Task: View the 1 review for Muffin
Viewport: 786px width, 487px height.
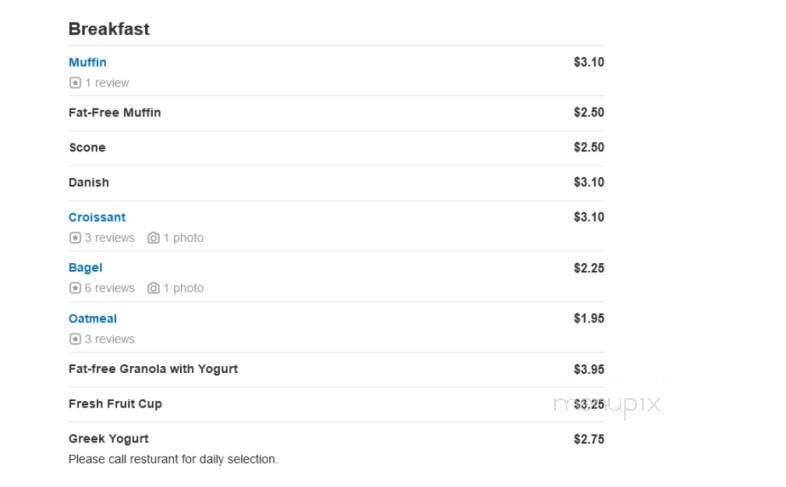Action: pos(107,83)
